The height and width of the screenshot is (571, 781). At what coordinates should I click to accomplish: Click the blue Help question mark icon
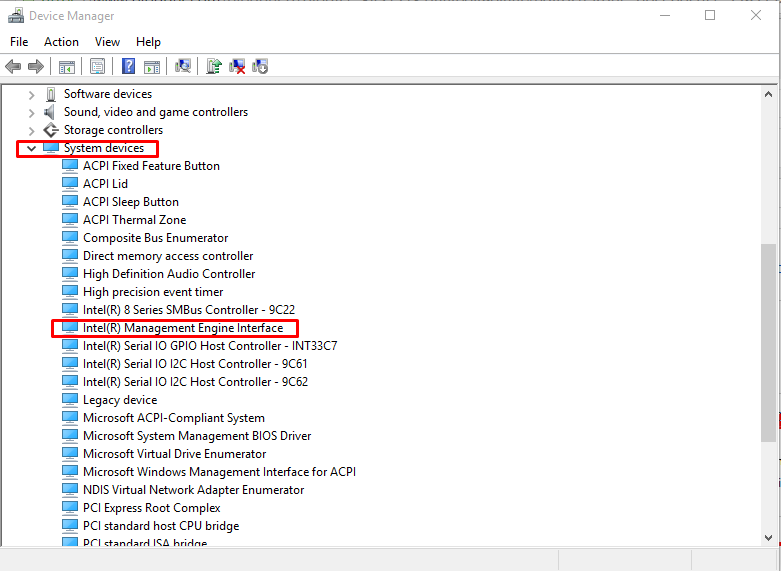point(129,66)
